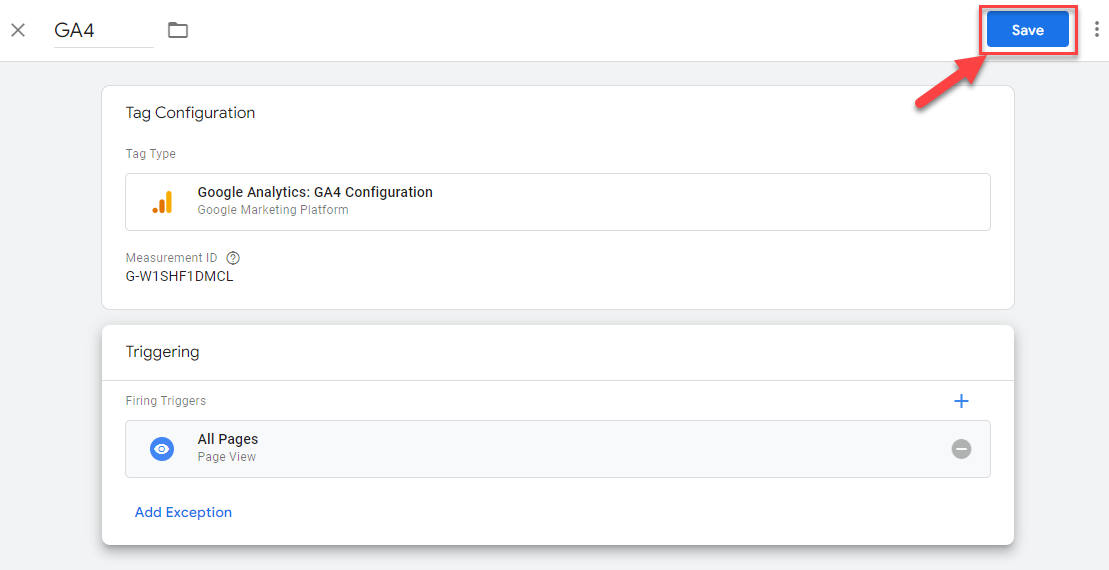Open the Google Analytics: GA4 Configuration tag type
The height and width of the screenshot is (570, 1109).
pyautogui.click(x=557, y=202)
